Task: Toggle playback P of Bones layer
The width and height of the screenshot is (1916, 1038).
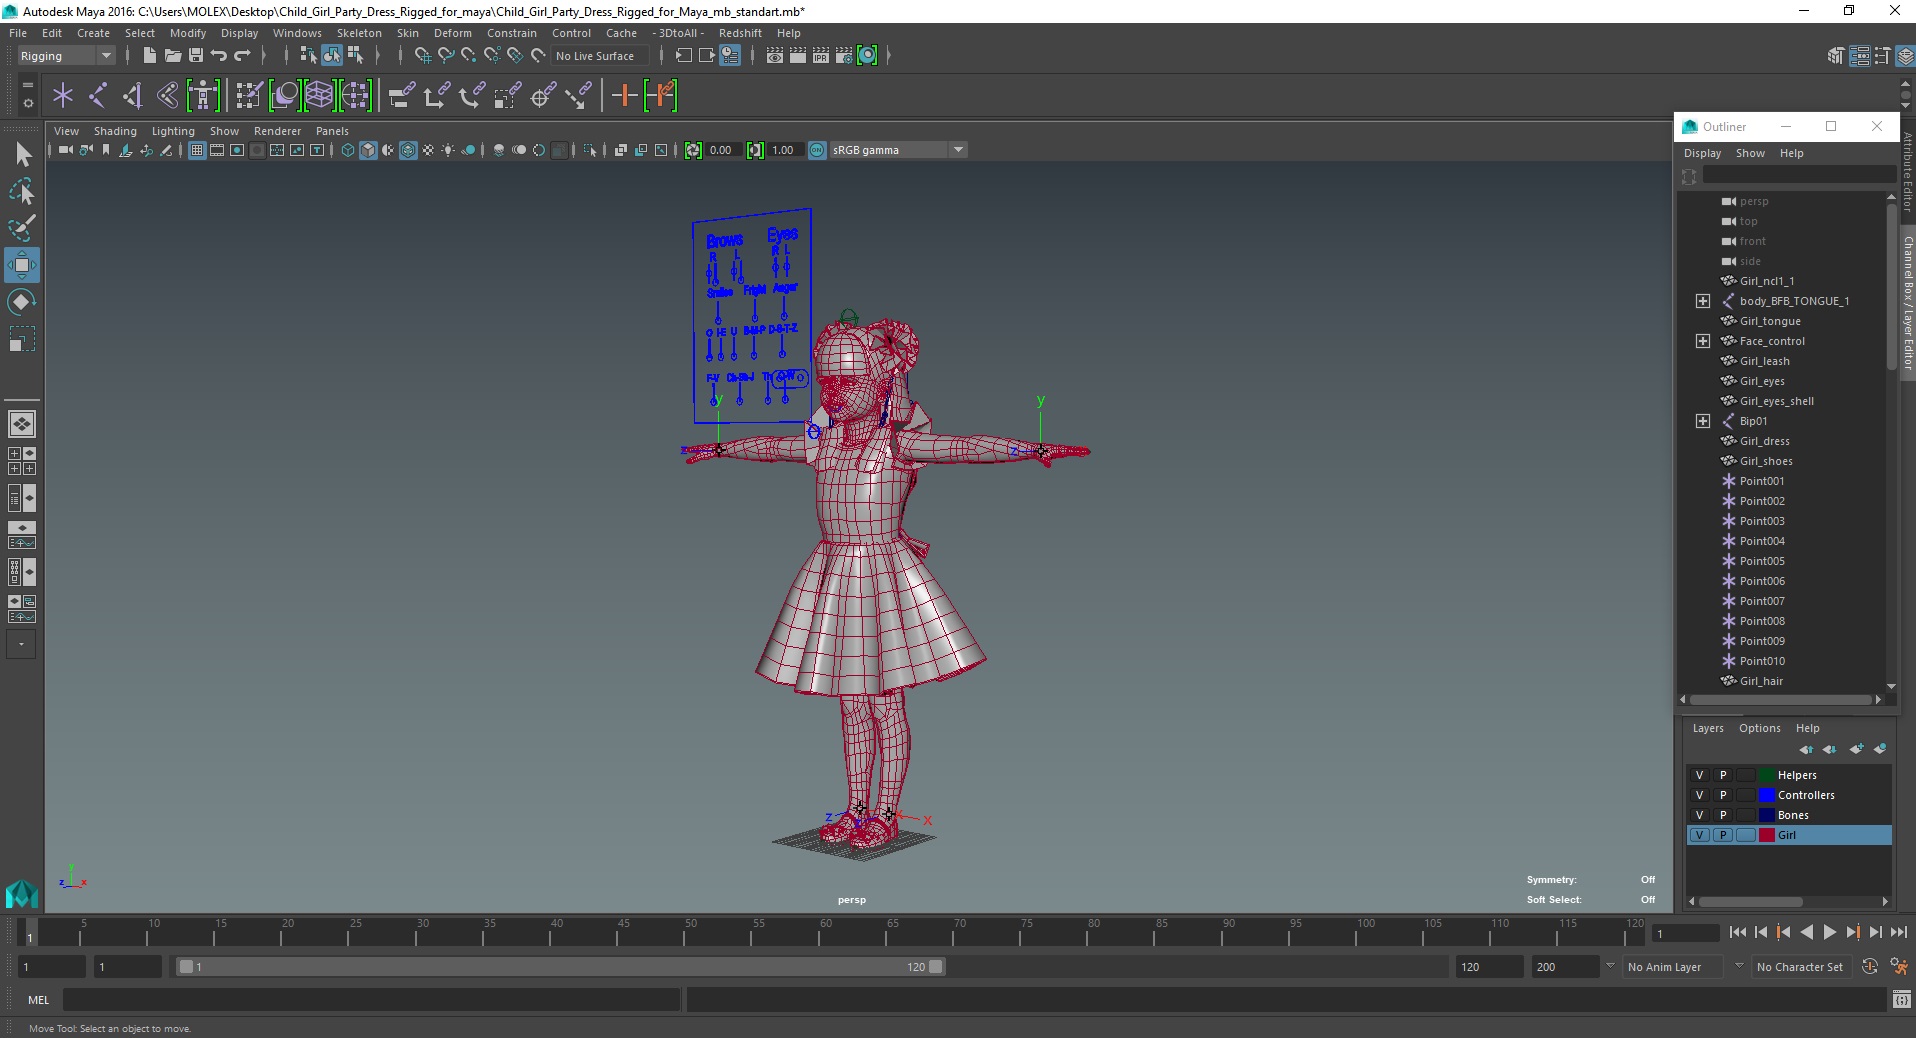Action: (1723, 815)
